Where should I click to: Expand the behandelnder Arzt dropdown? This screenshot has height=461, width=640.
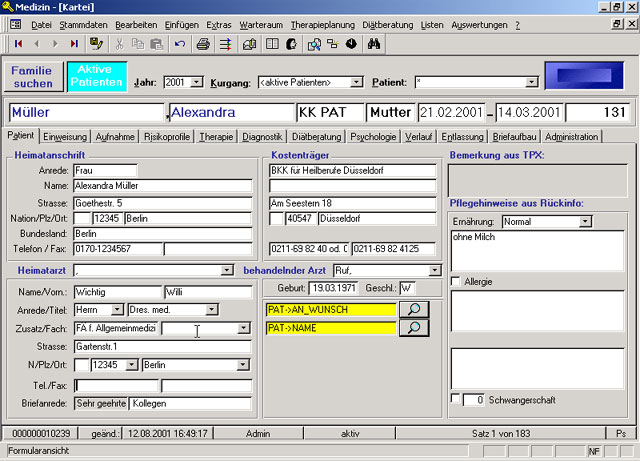coord(435,270)
